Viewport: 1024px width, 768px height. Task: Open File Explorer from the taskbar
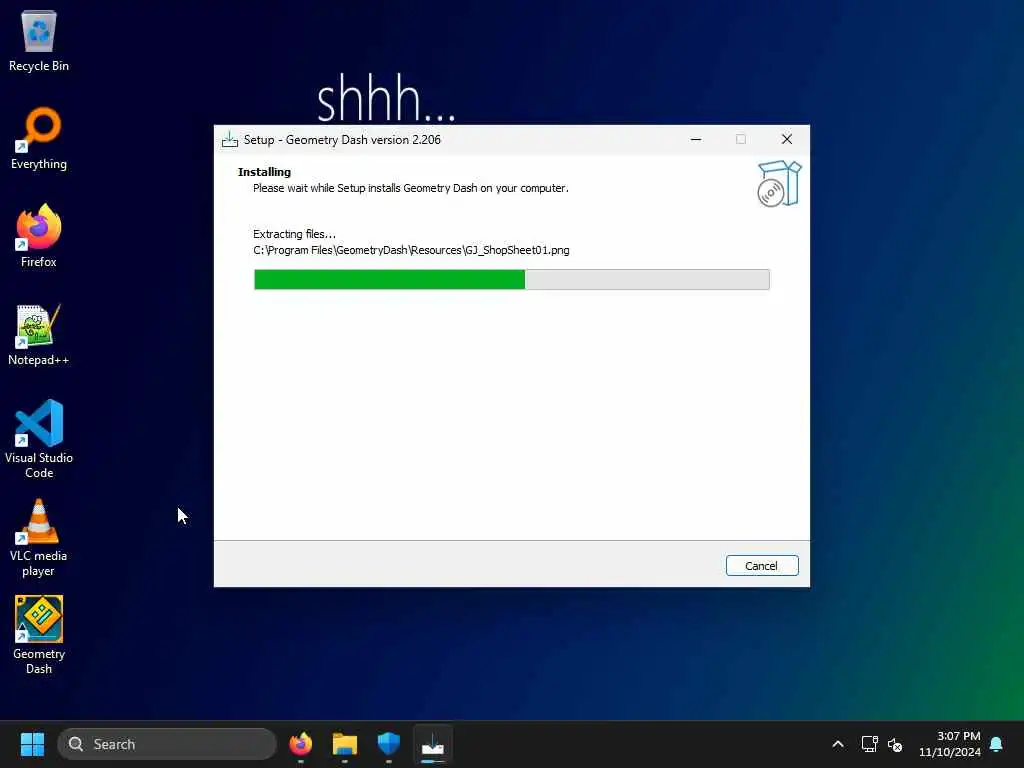click(x=344, y=744)
